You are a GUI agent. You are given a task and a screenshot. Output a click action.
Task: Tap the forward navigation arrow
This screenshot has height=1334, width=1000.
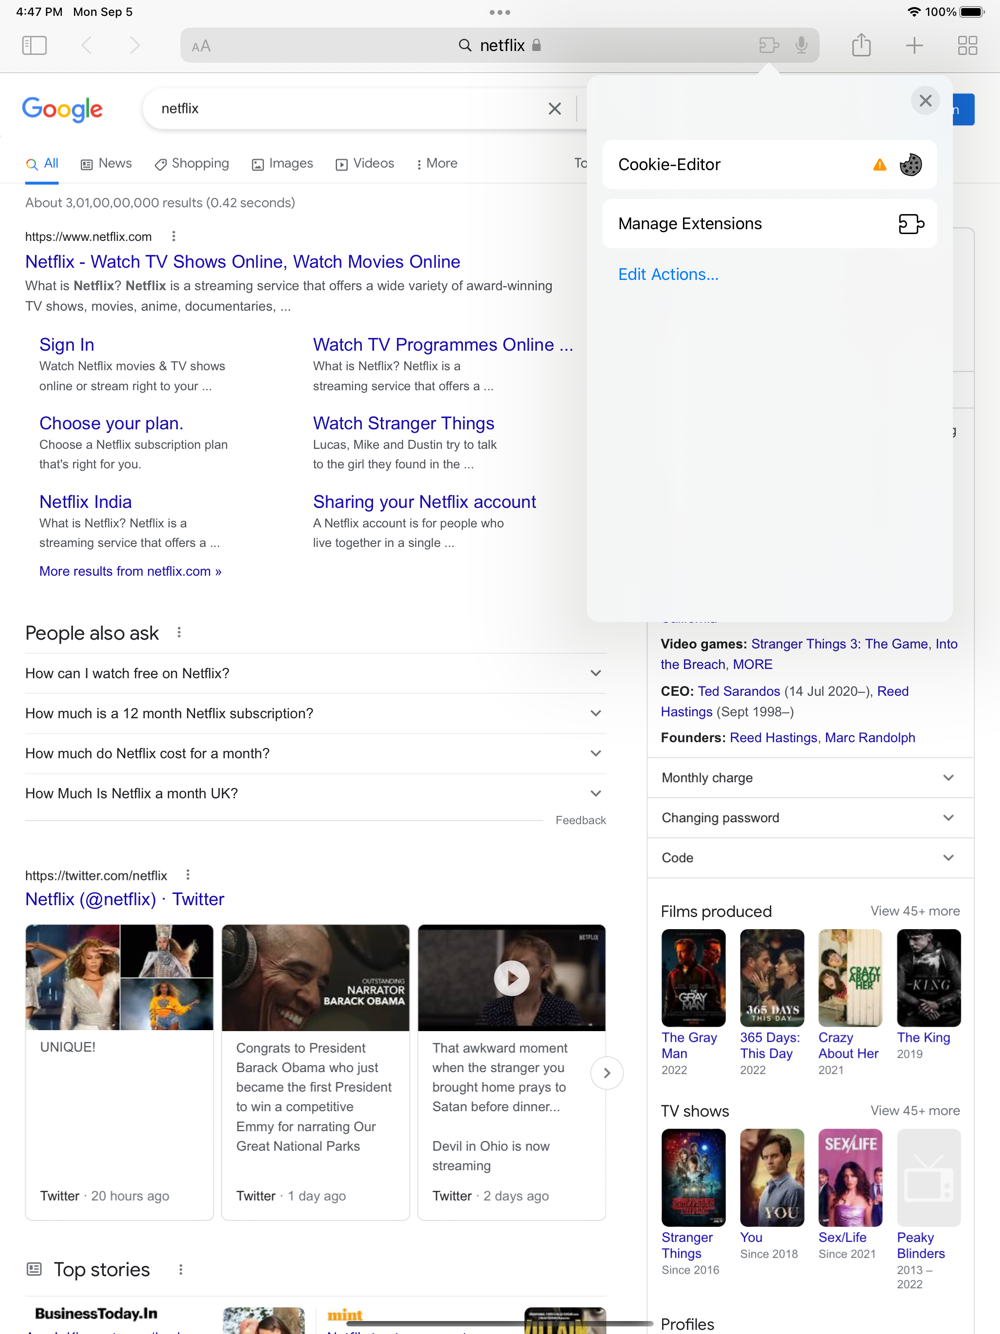tap(134, 45)
